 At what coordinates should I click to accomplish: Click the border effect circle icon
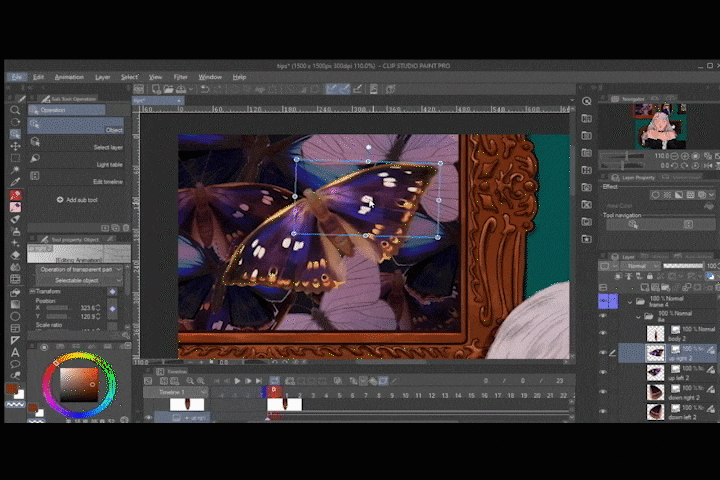[x=655, y=195]
